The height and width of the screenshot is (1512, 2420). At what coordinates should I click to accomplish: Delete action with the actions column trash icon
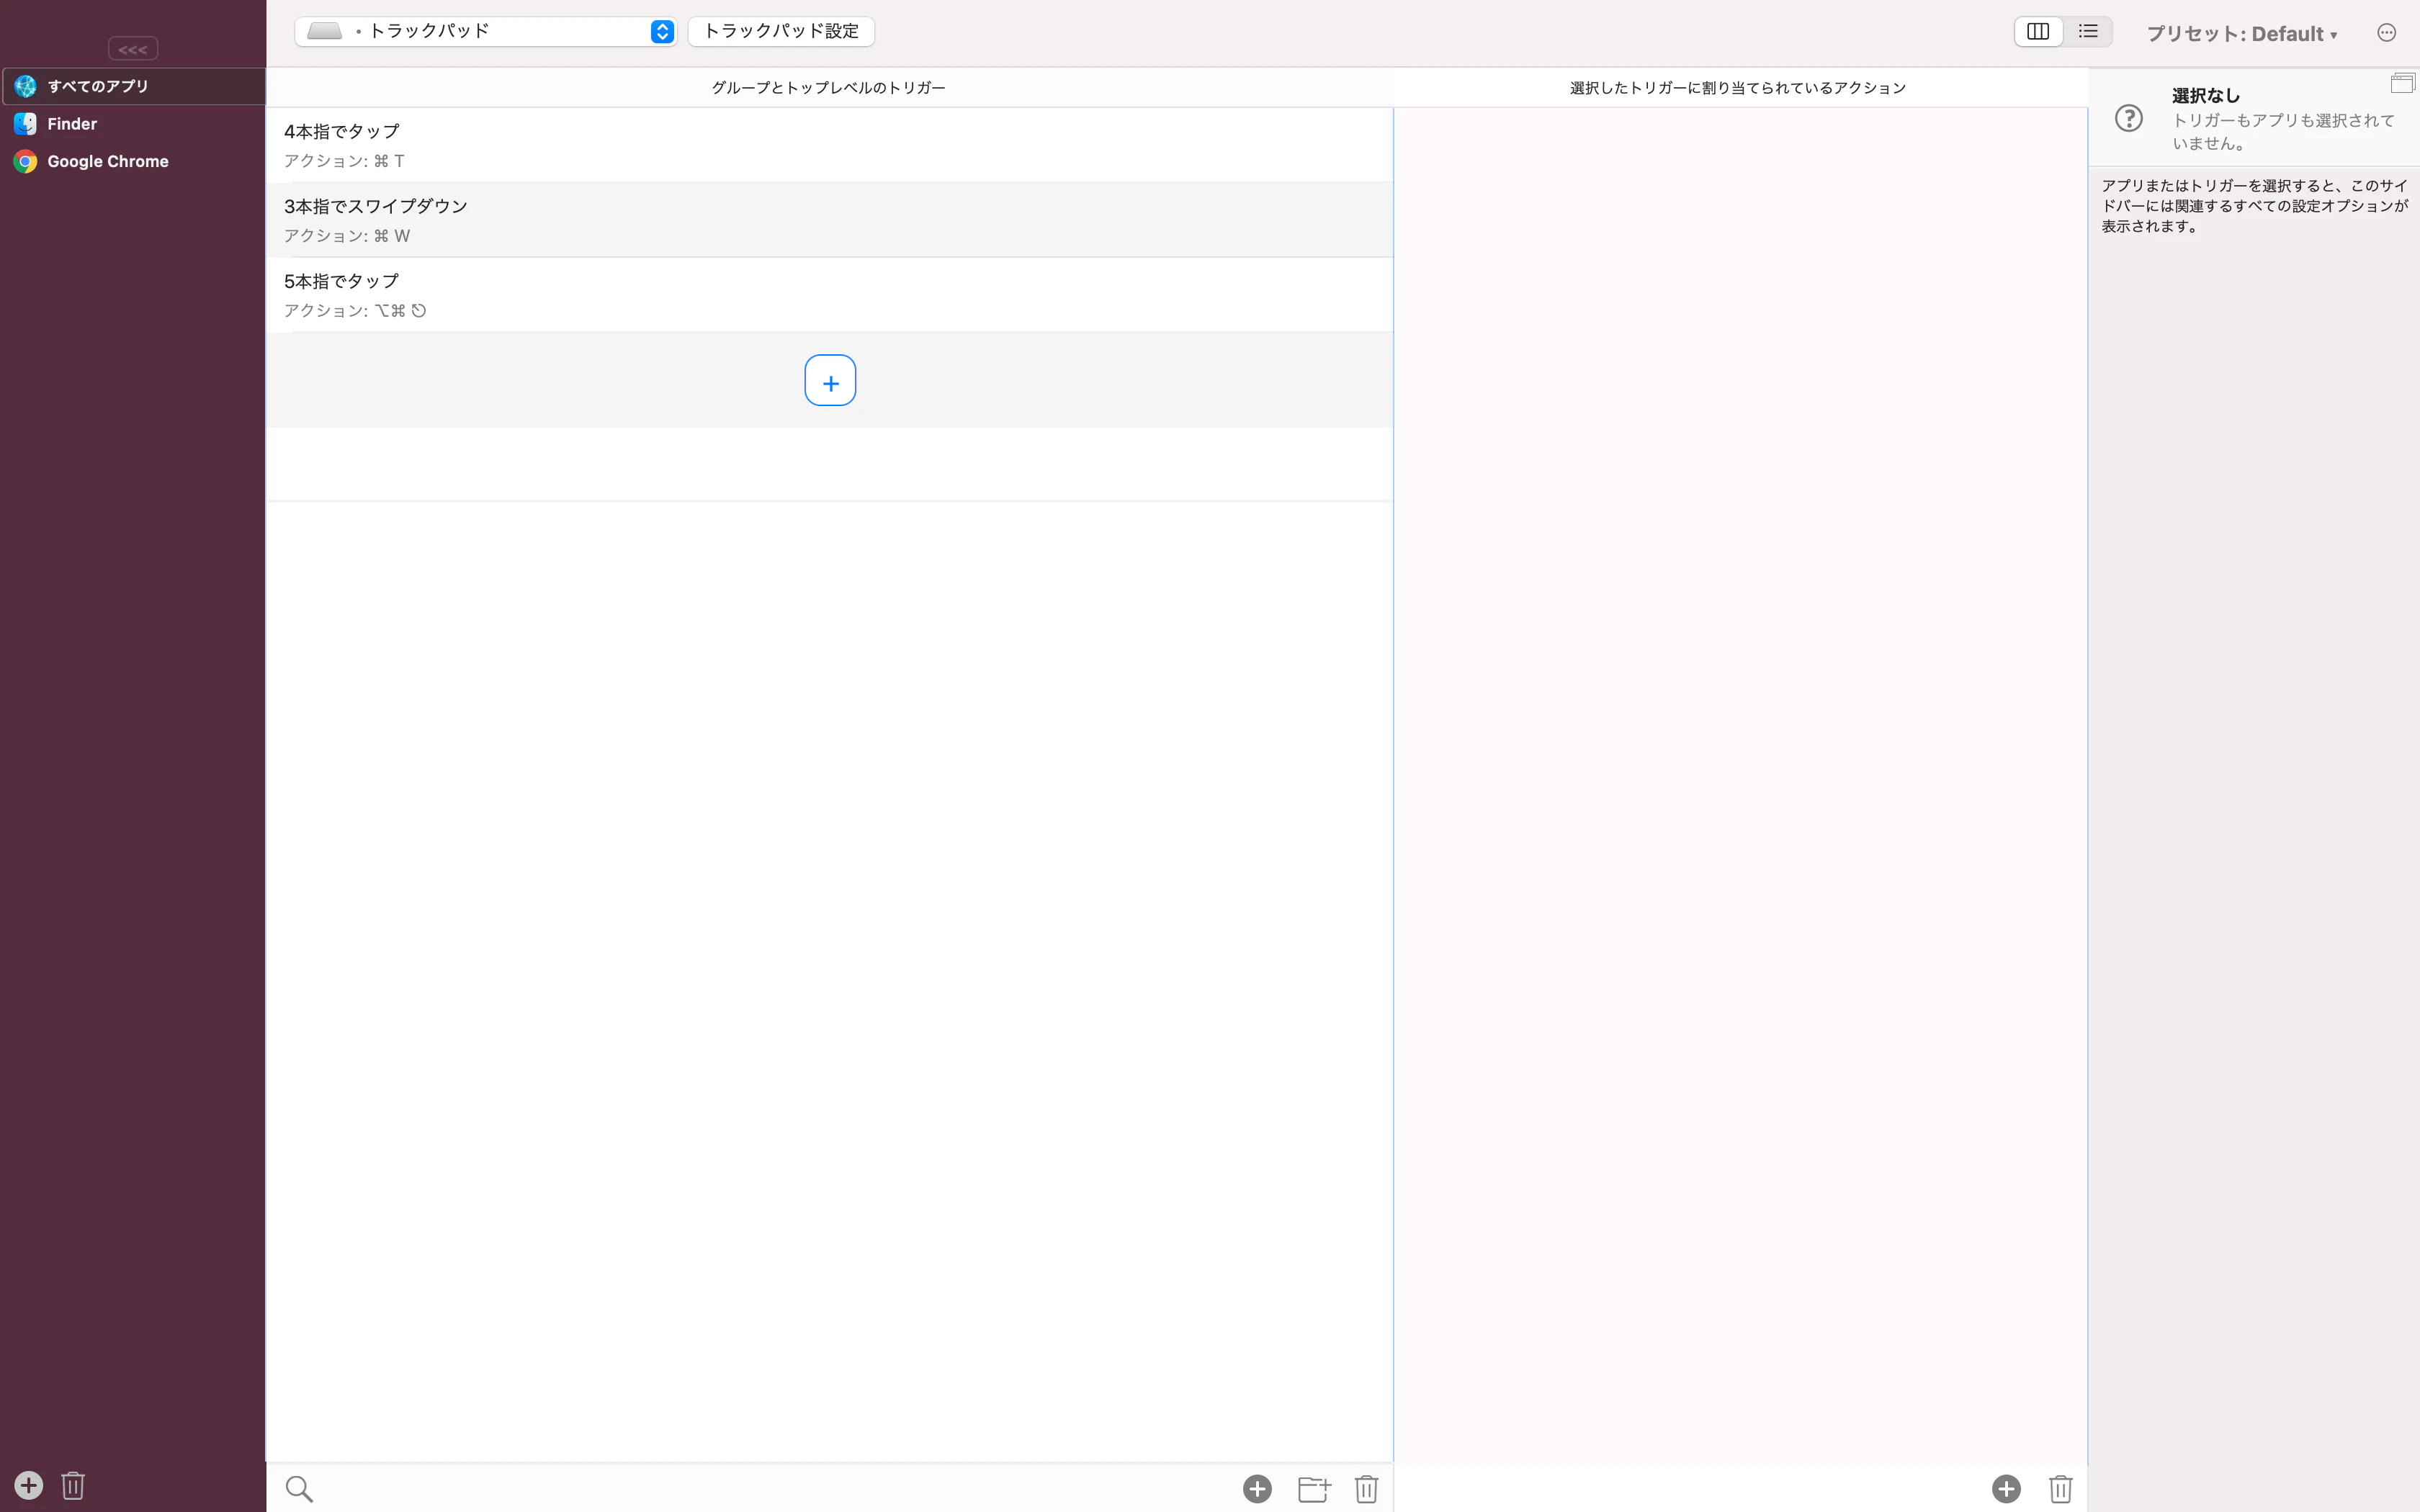click(2060, 1489)
